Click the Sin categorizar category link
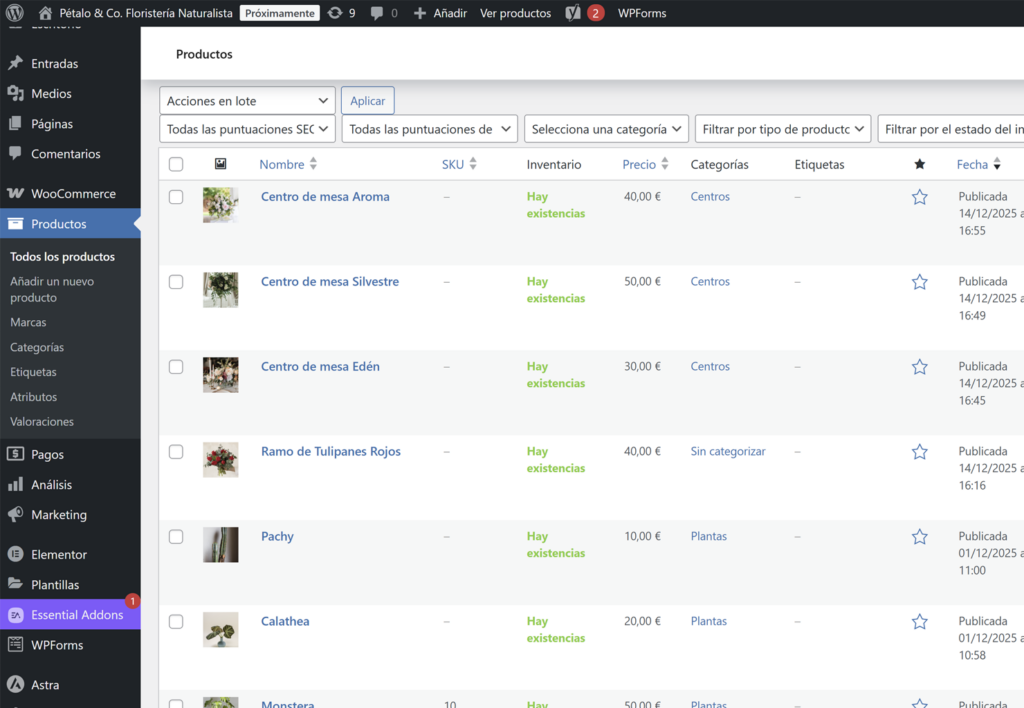This screenshot has width=1024, height=708. pyautogui.click(x=728, y=451)
